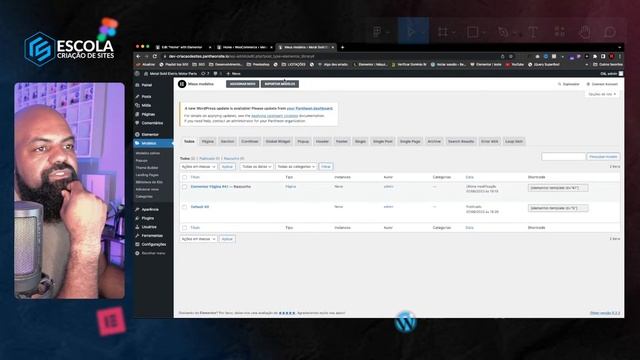Open the Ferramentas menu icon

coord(137,236)
